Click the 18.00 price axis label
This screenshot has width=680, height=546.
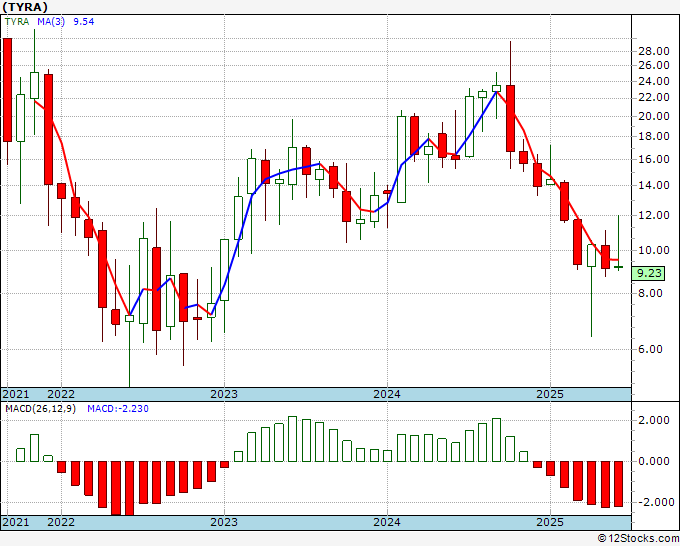tap(654, 136)
